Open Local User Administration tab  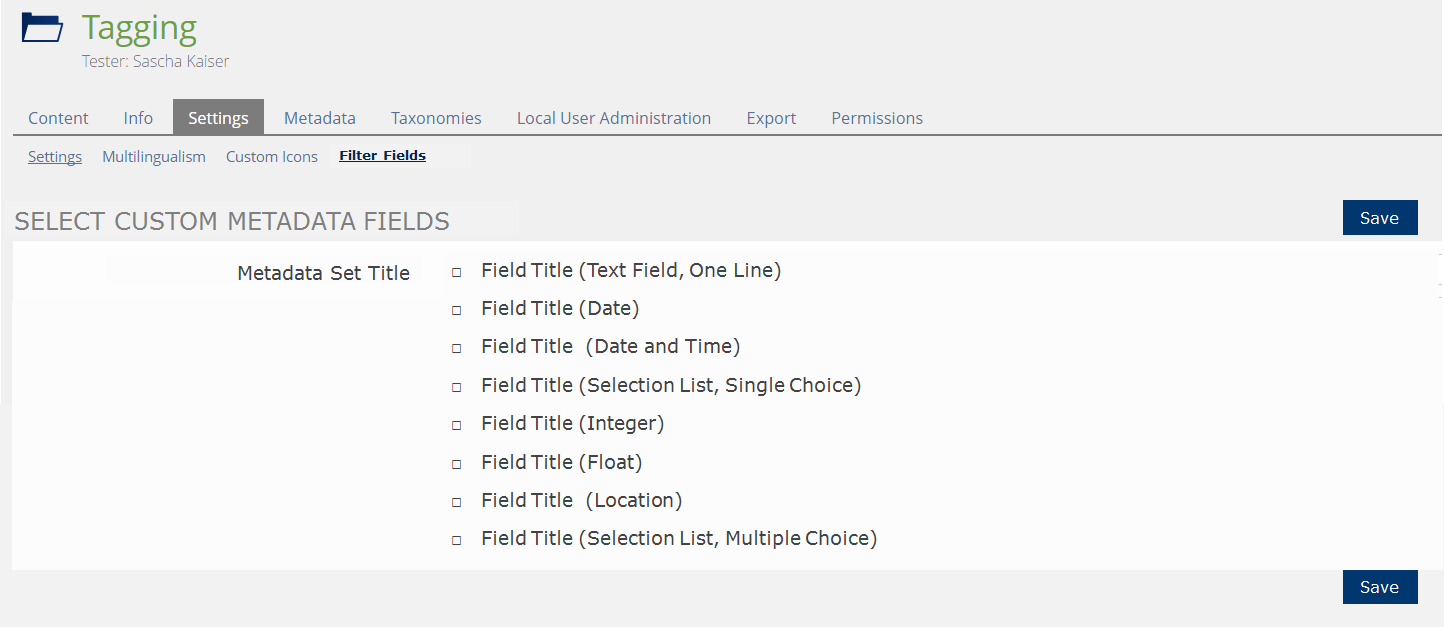pyautogui.click(x=614, y=118)
